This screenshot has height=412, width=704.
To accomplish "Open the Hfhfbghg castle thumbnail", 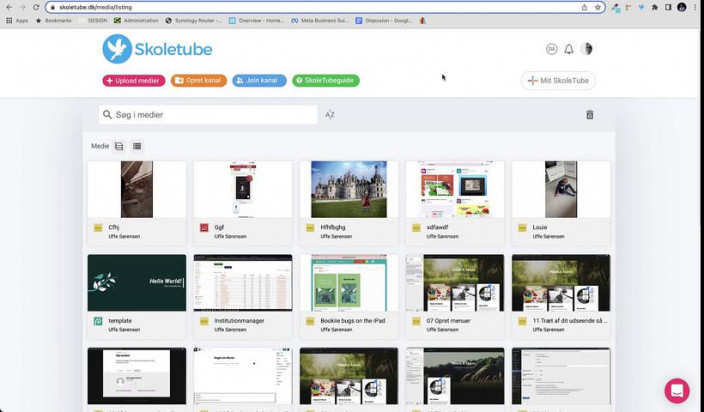I will 348,189.
